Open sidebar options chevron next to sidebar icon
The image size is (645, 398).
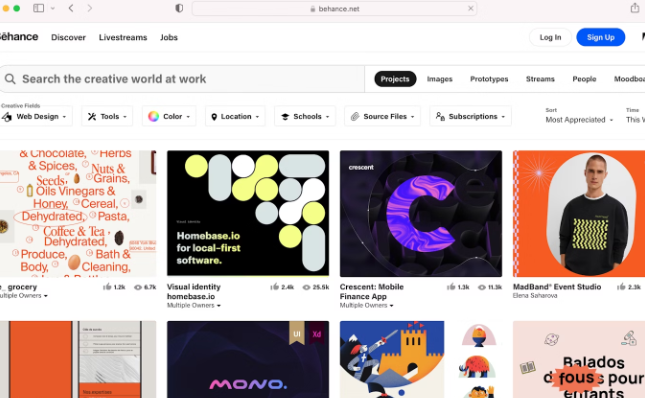tap(53, 8)
